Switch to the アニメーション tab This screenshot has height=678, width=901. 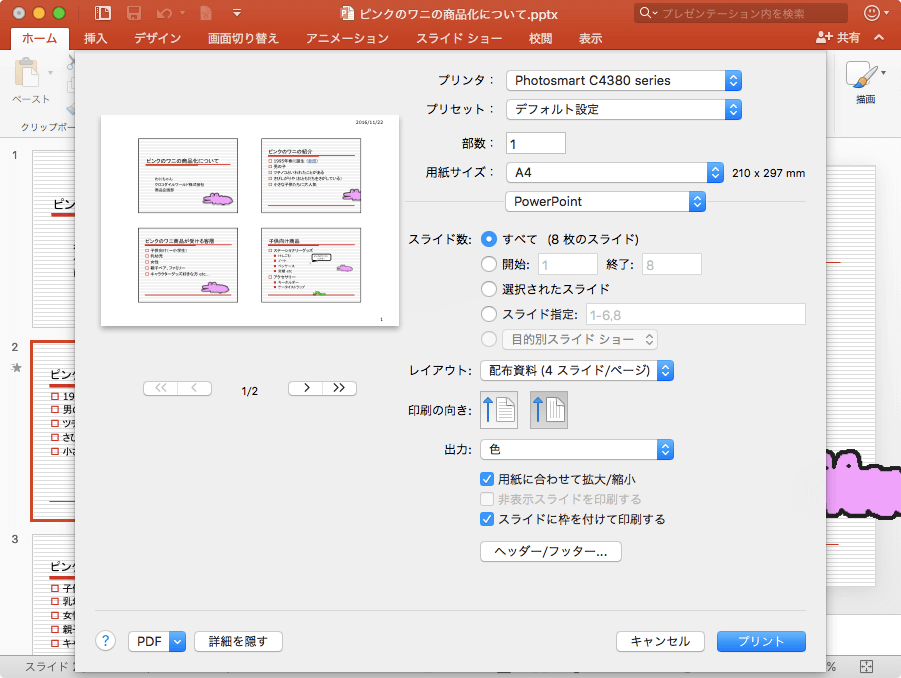[347, 38]
